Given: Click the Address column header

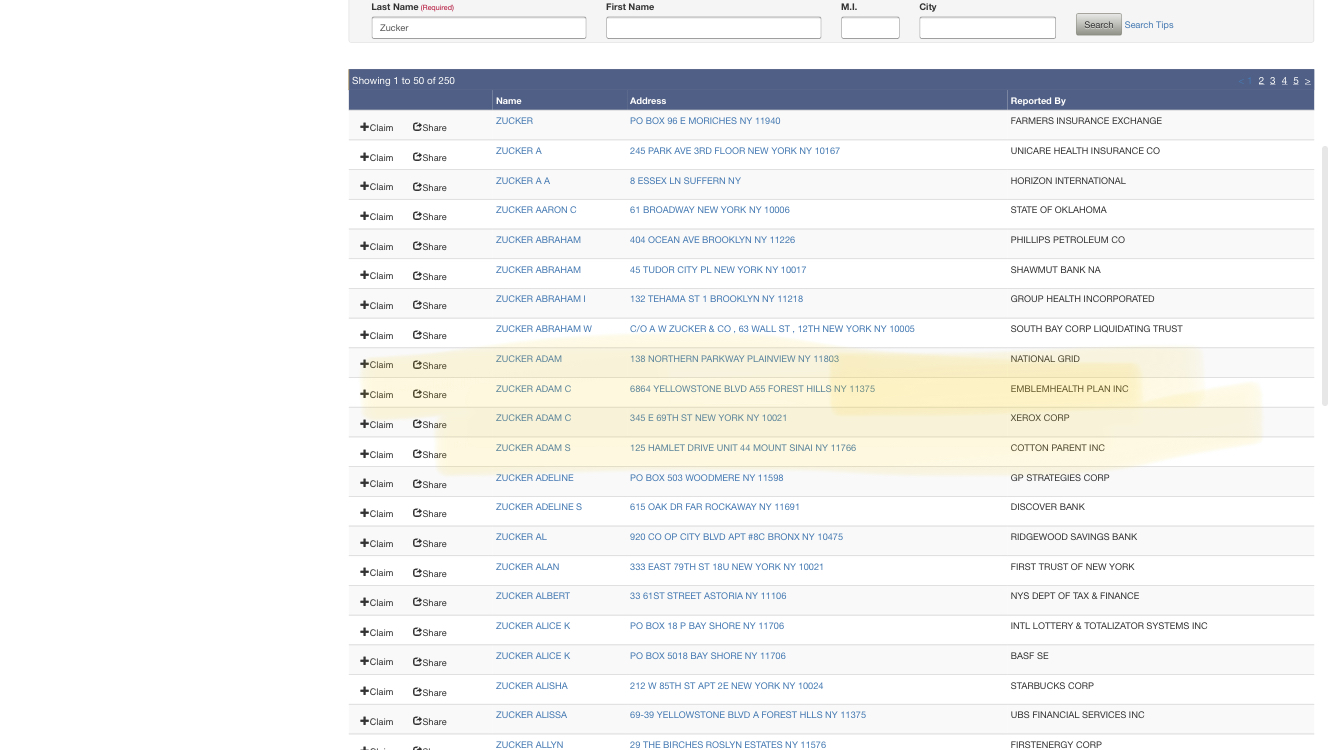Looking at the screenshot, I should click(x=648, y=101).
